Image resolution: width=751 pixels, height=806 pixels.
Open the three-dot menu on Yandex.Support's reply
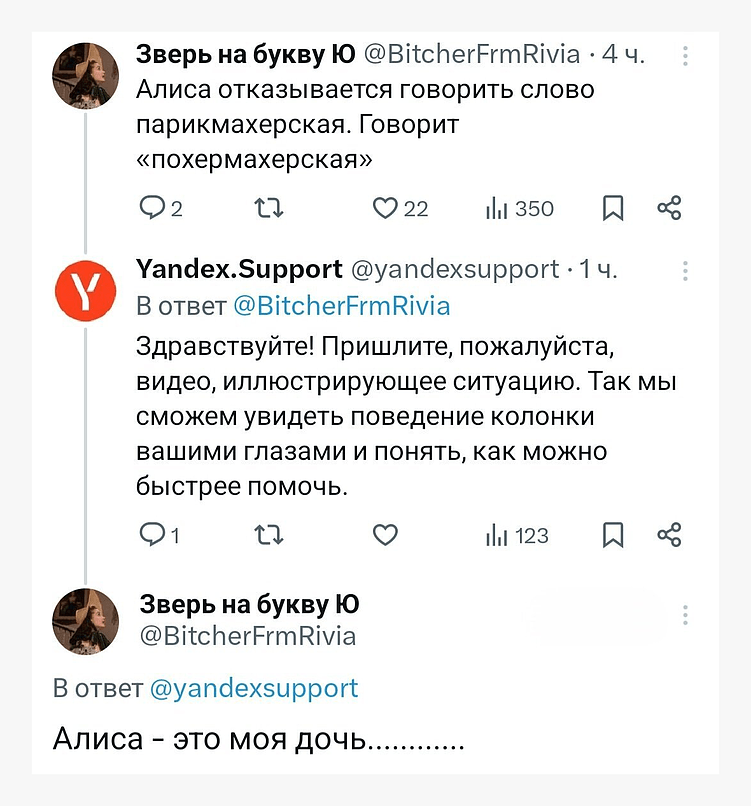tap(685, 270)
